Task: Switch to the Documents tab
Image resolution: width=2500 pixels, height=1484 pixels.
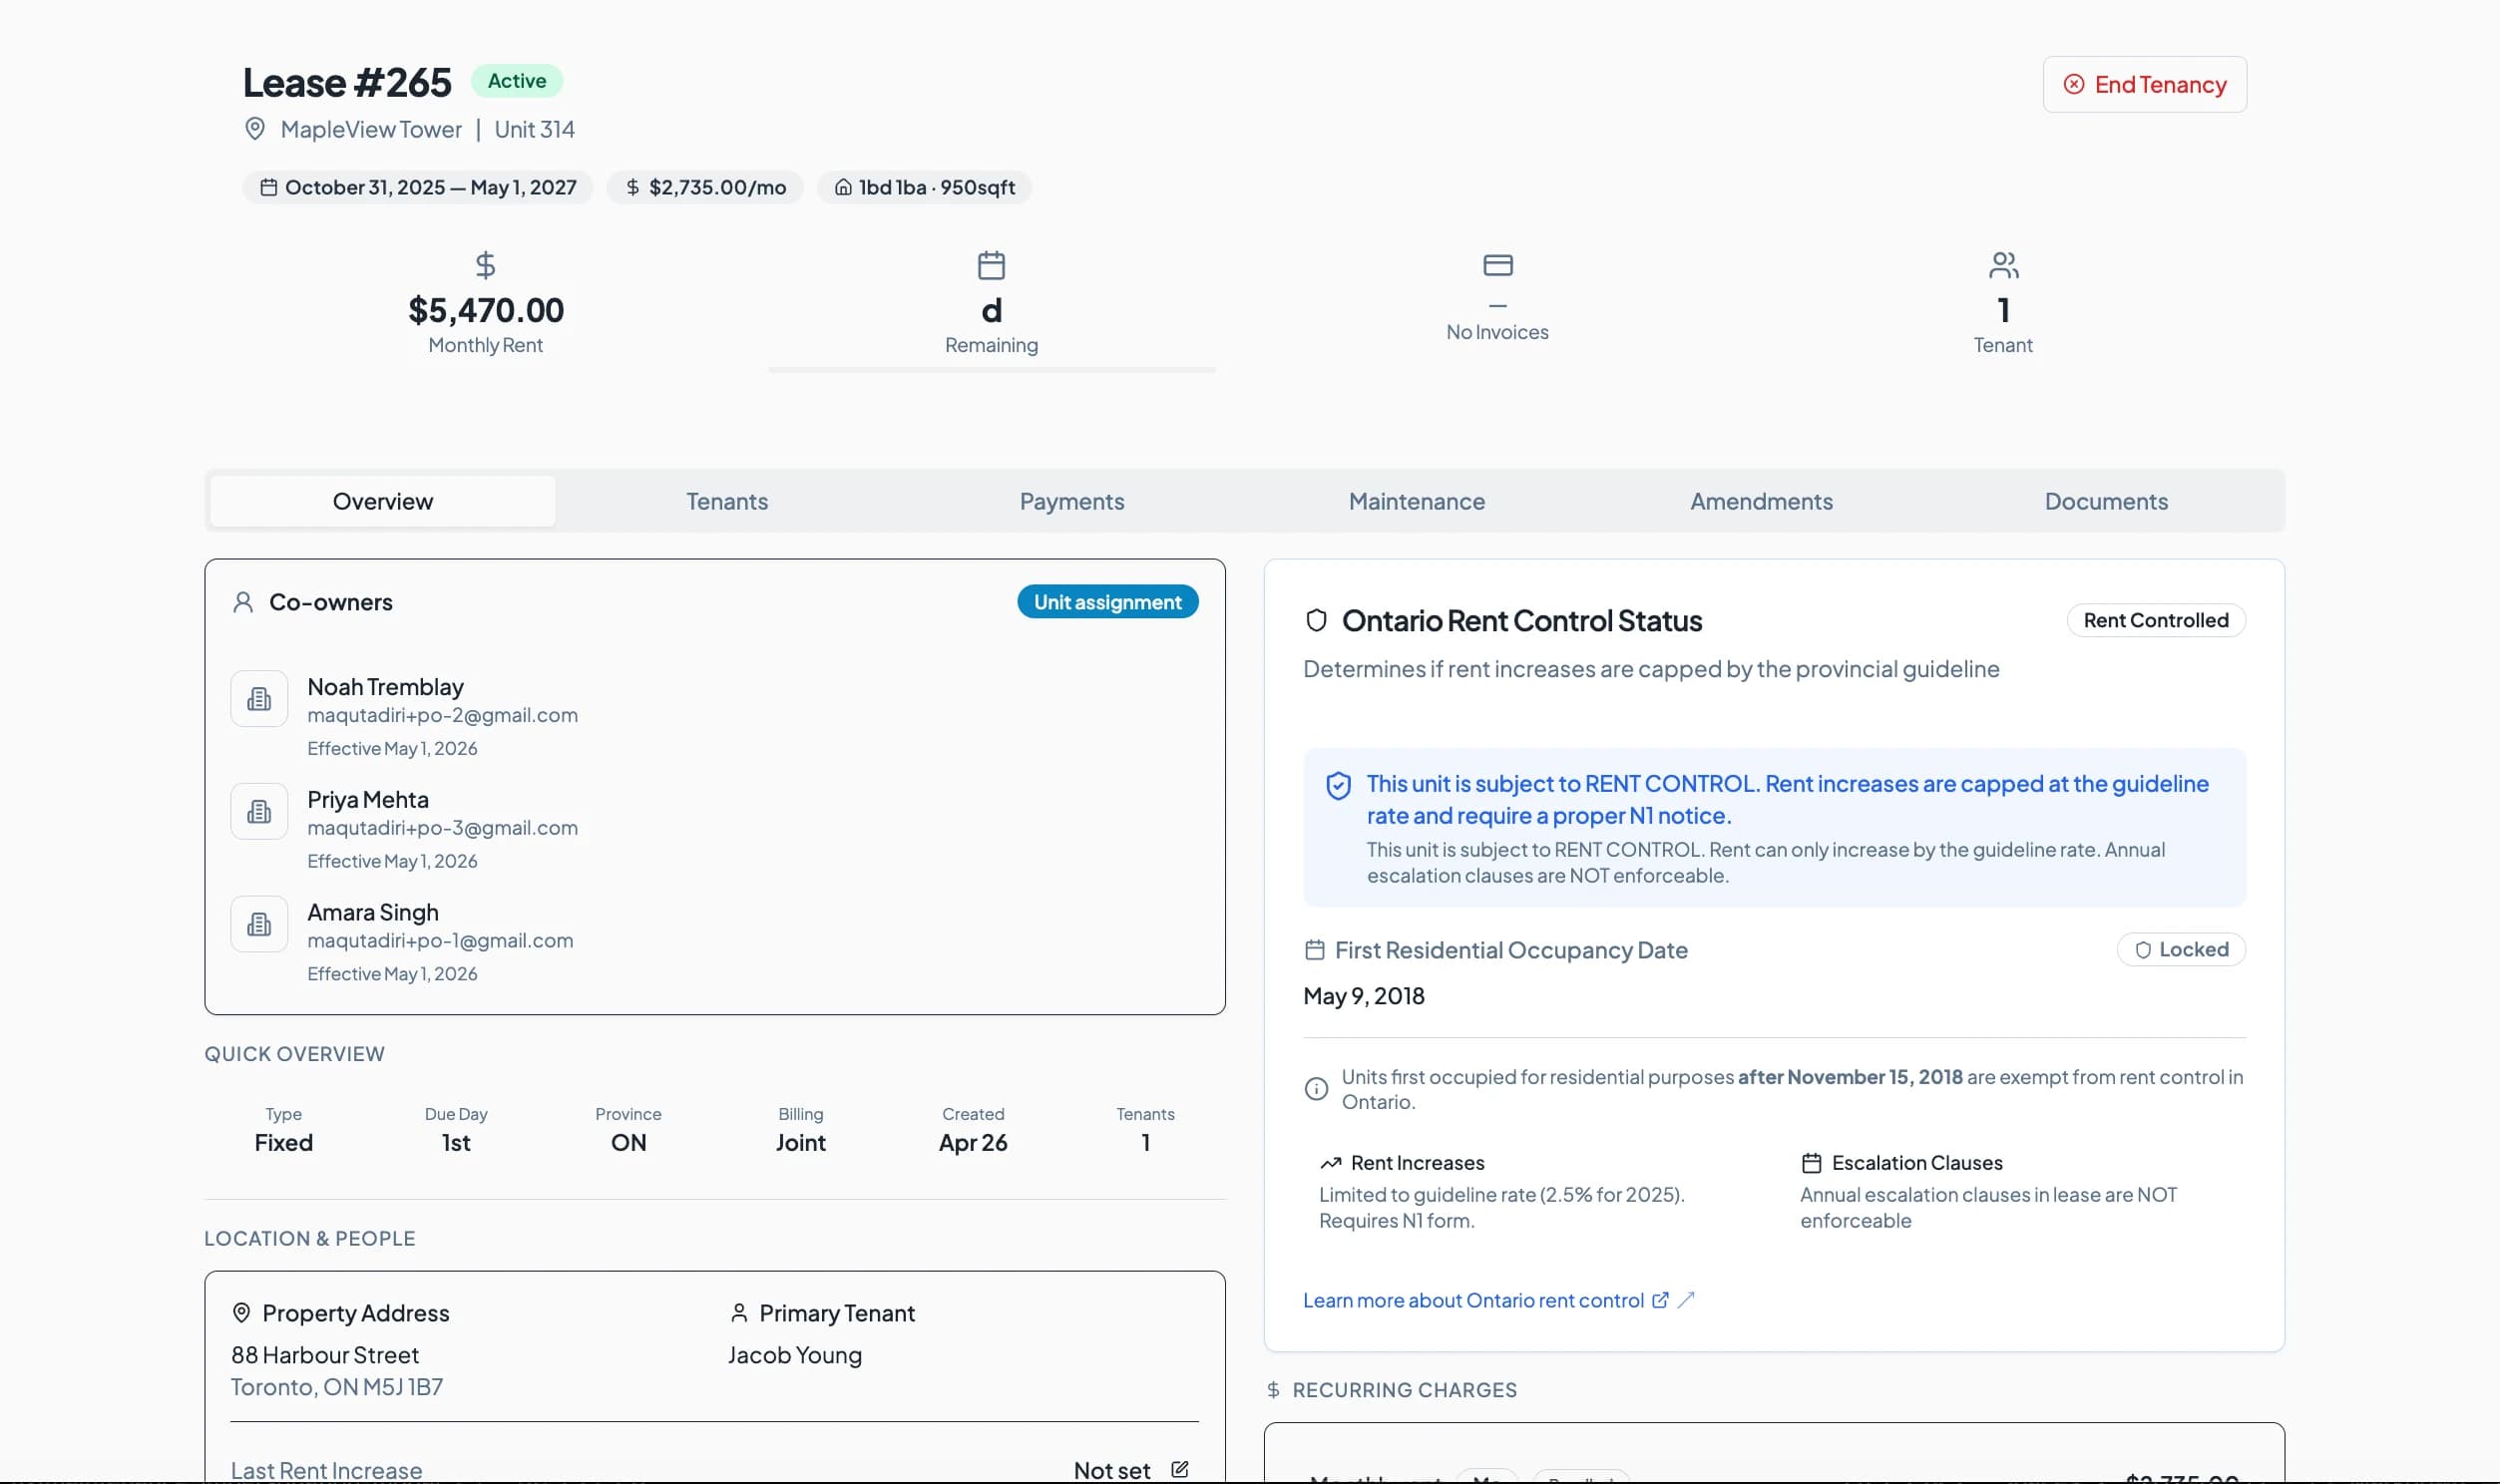Action: (2106, 501)
